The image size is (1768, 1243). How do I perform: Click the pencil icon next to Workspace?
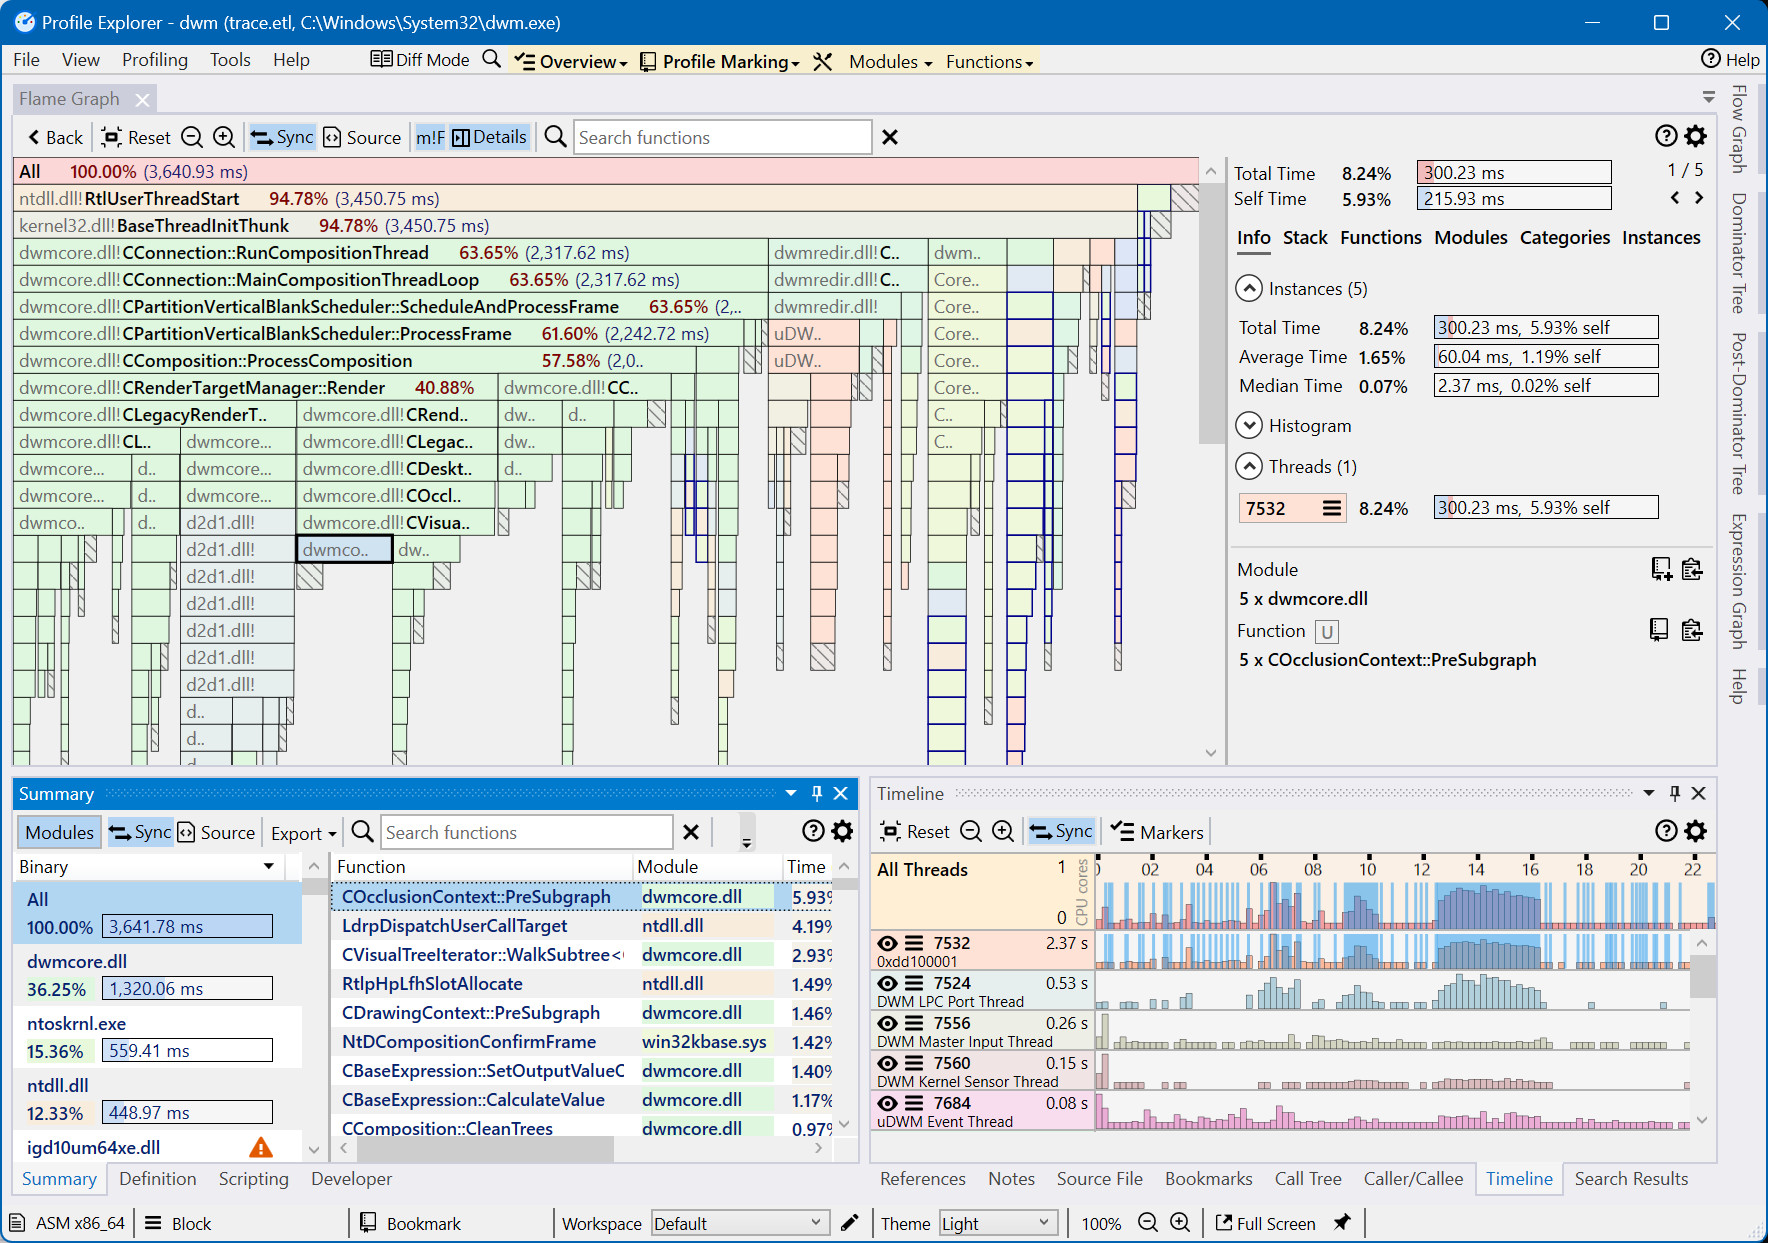tap(849, 1223)
